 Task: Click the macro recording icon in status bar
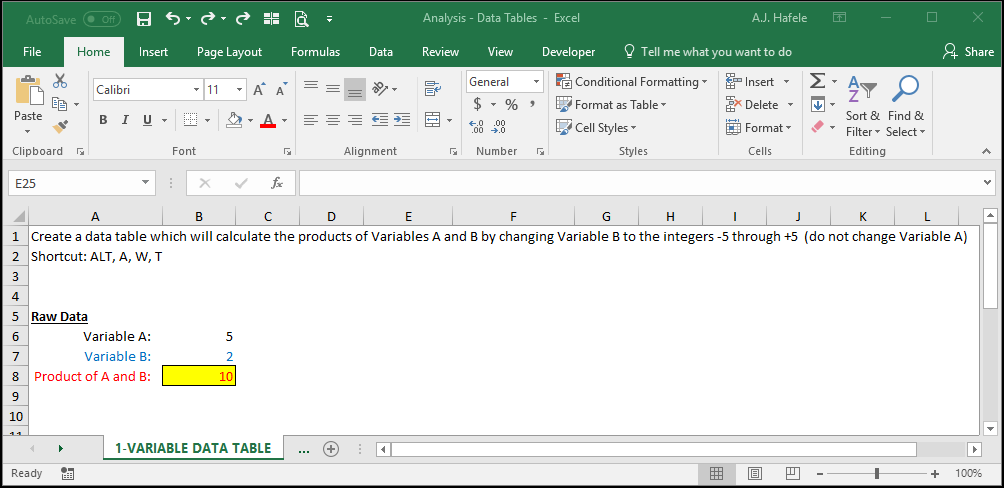(67, 473)
